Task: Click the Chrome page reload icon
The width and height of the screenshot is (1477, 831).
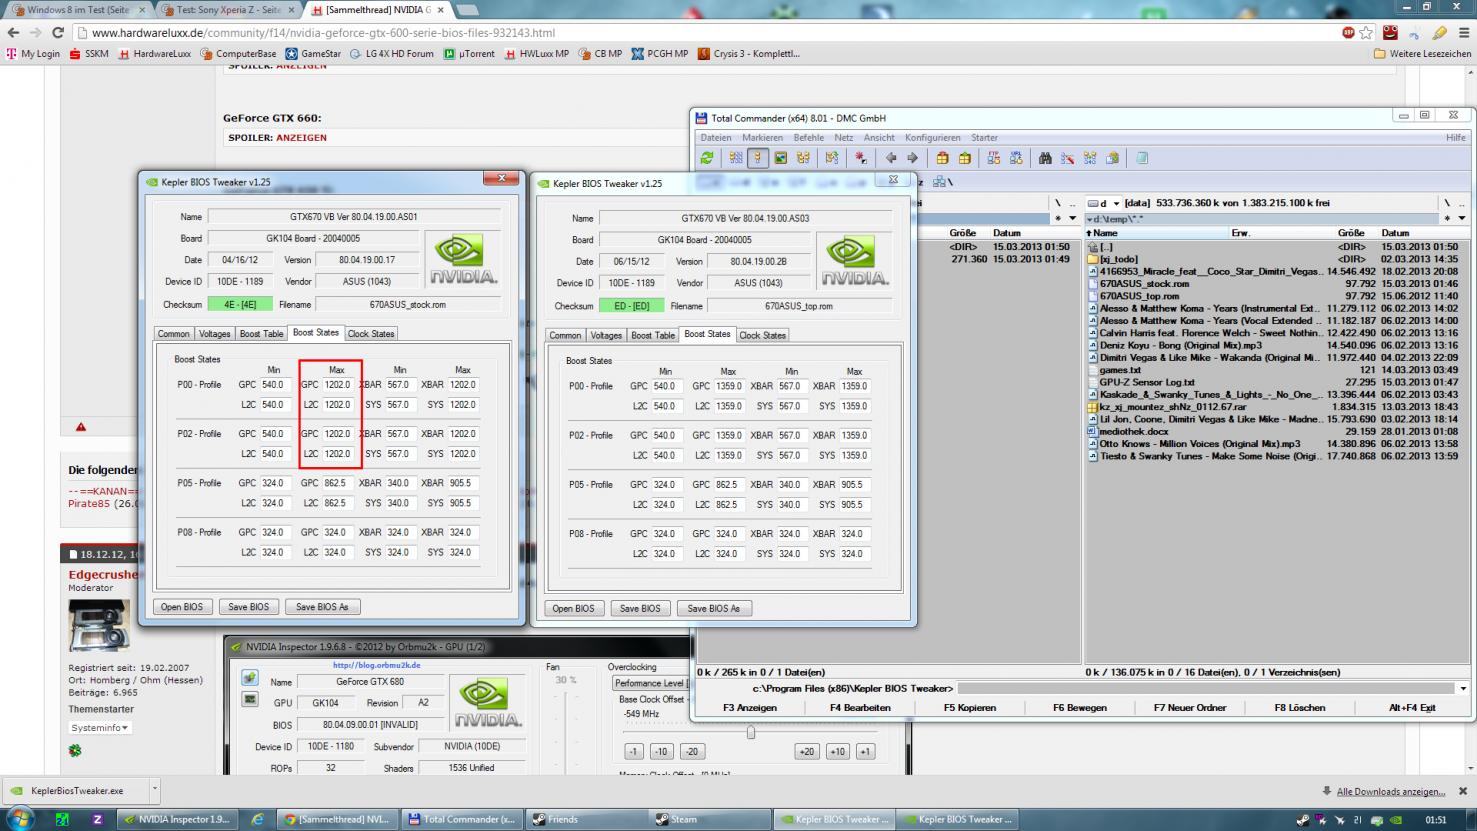Action: click(x=58, y=33)
